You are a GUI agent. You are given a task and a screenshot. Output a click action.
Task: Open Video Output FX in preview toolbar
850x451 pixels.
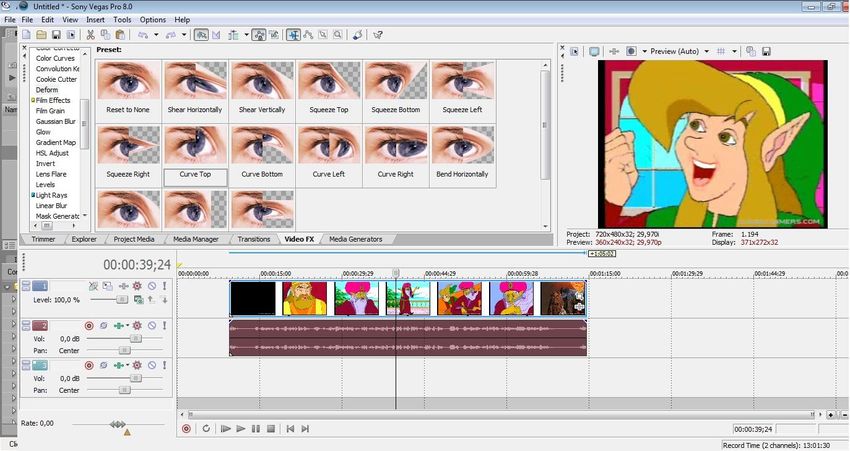pyautogui.click(x=614, y=51)
